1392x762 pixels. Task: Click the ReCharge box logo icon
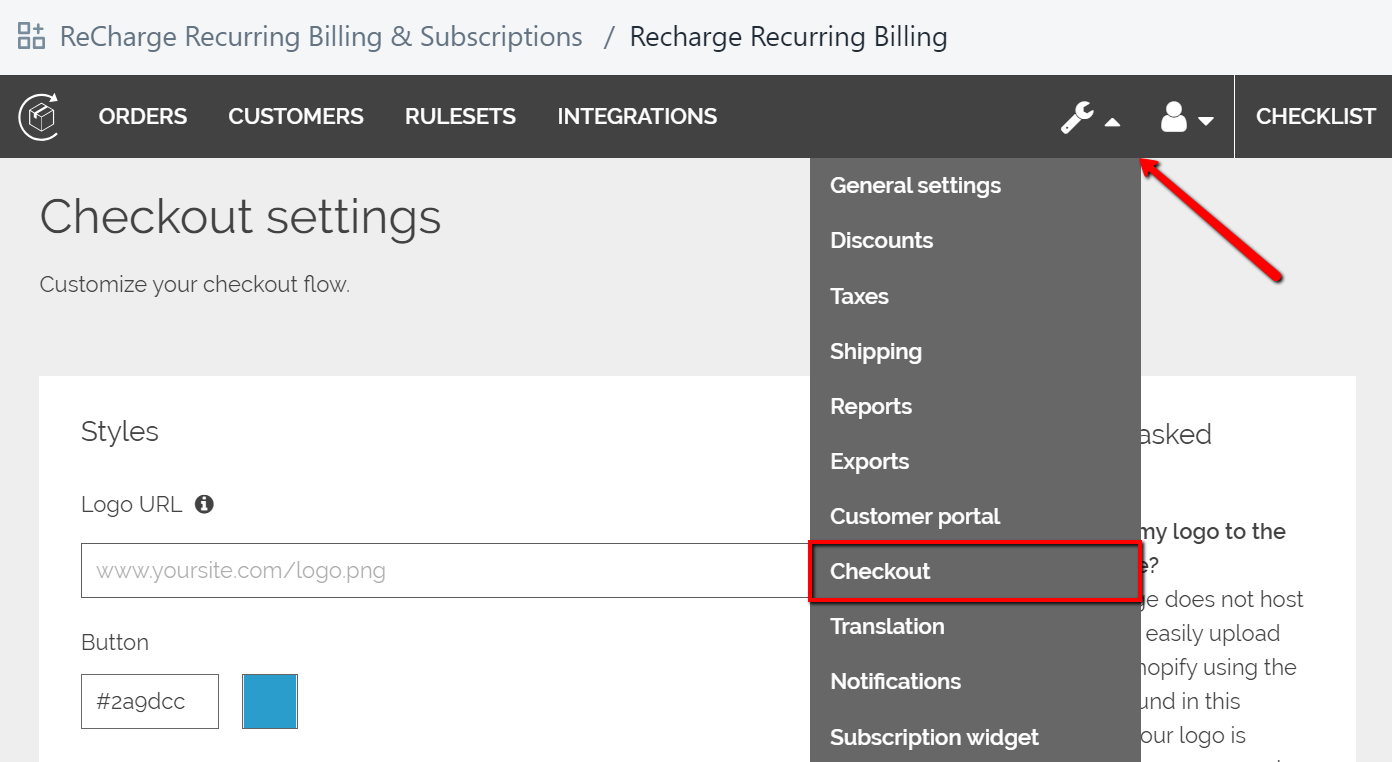[x=38, y=116]
